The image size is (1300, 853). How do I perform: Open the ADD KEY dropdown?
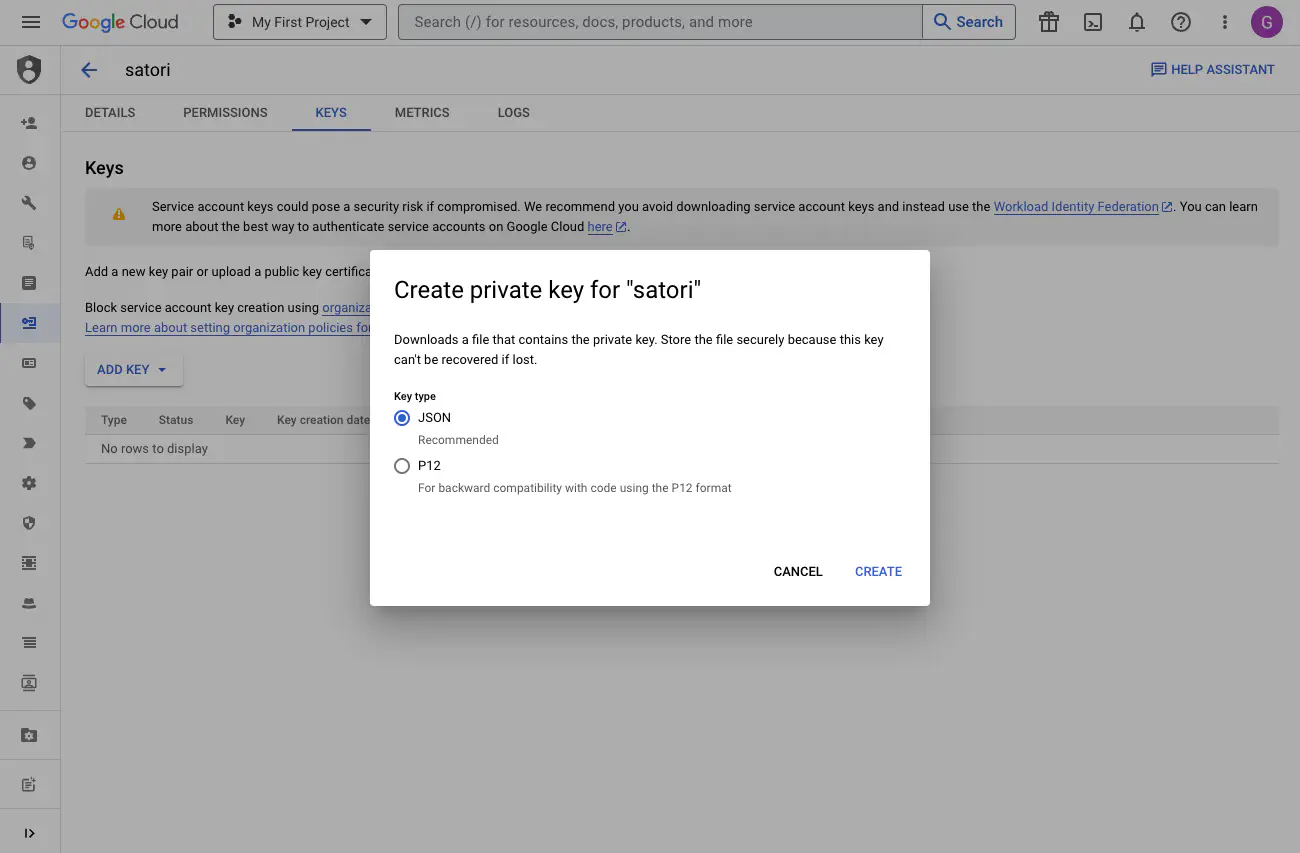coord(133,369)
